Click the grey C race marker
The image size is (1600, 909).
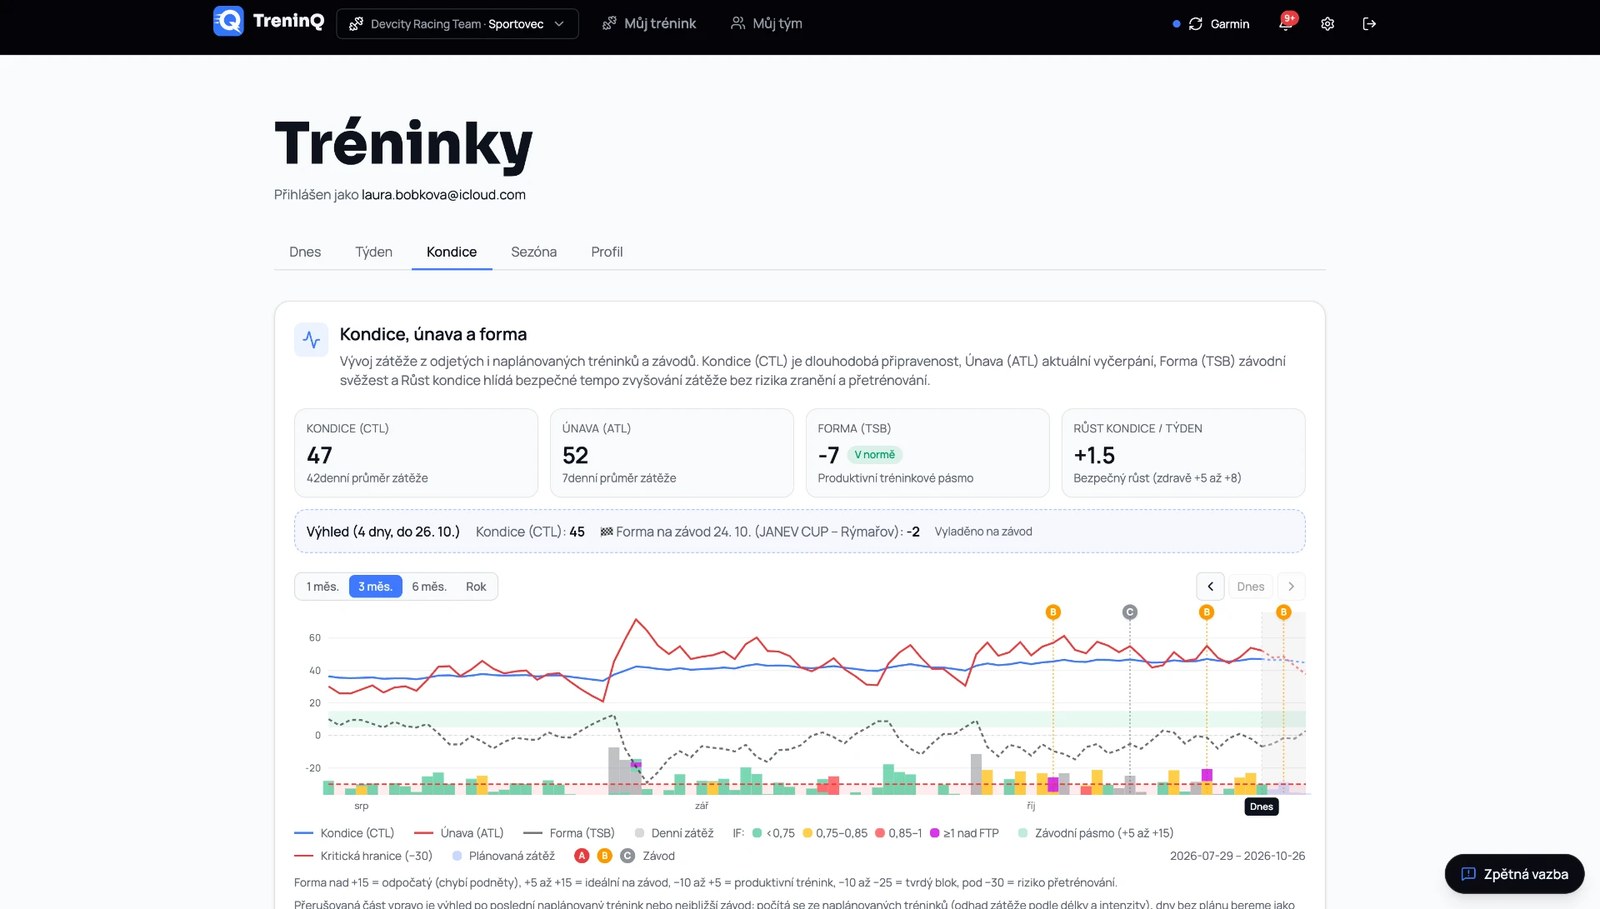point(1130,612)
